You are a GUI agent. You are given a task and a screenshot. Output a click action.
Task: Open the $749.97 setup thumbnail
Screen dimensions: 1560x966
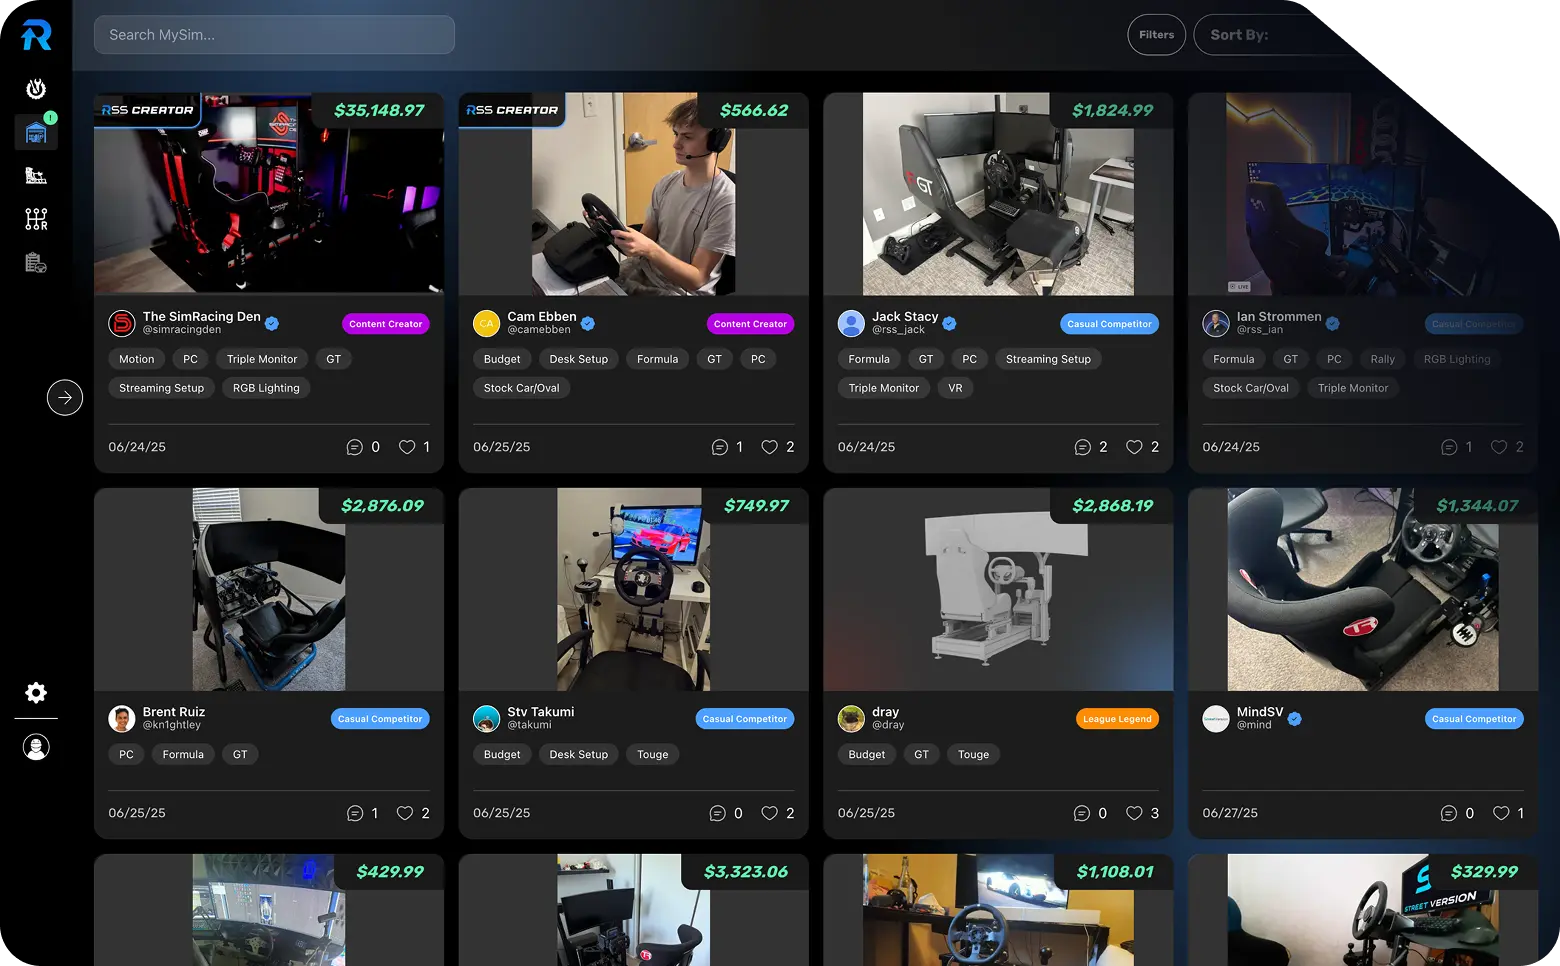pos(634,590)
